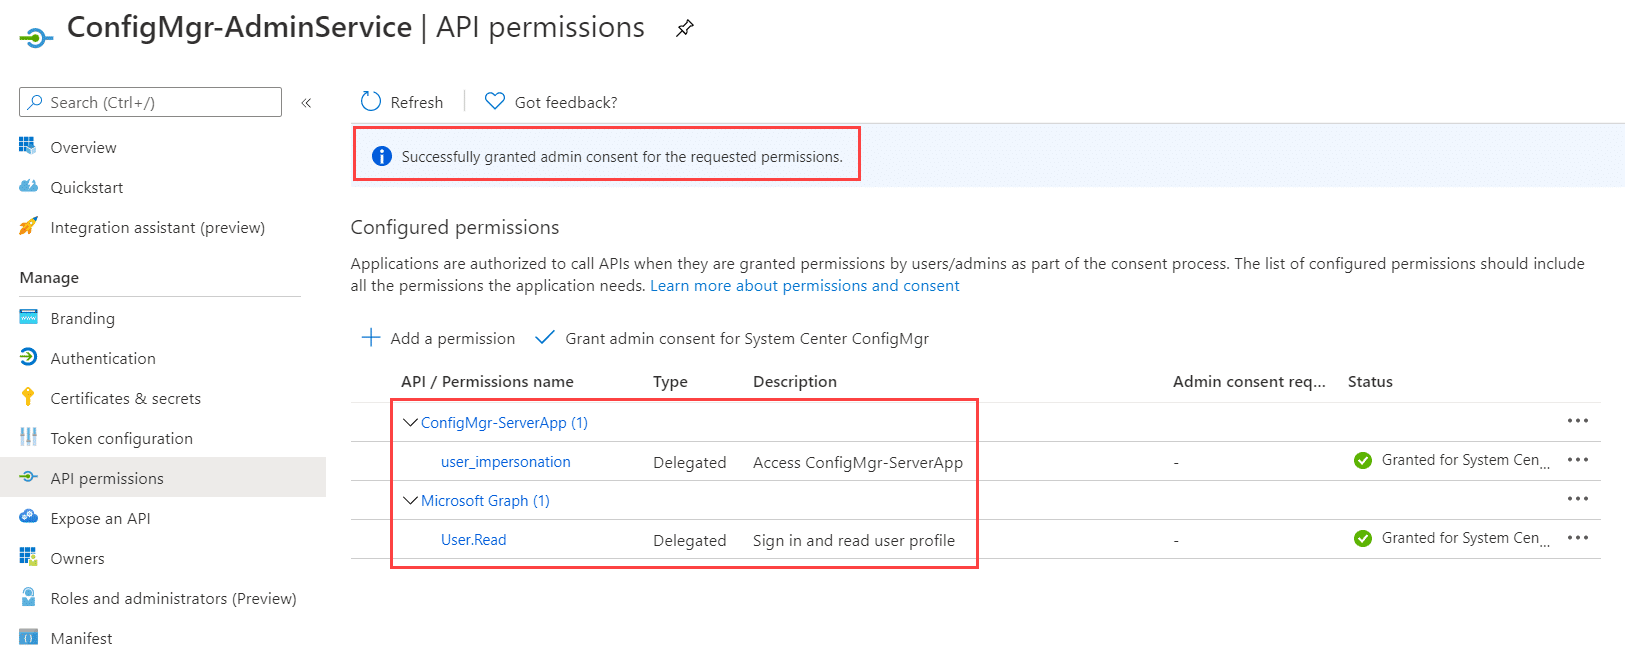Open Branding settings
This screenshot has width=1625, height=656.
tap(84, 317)
